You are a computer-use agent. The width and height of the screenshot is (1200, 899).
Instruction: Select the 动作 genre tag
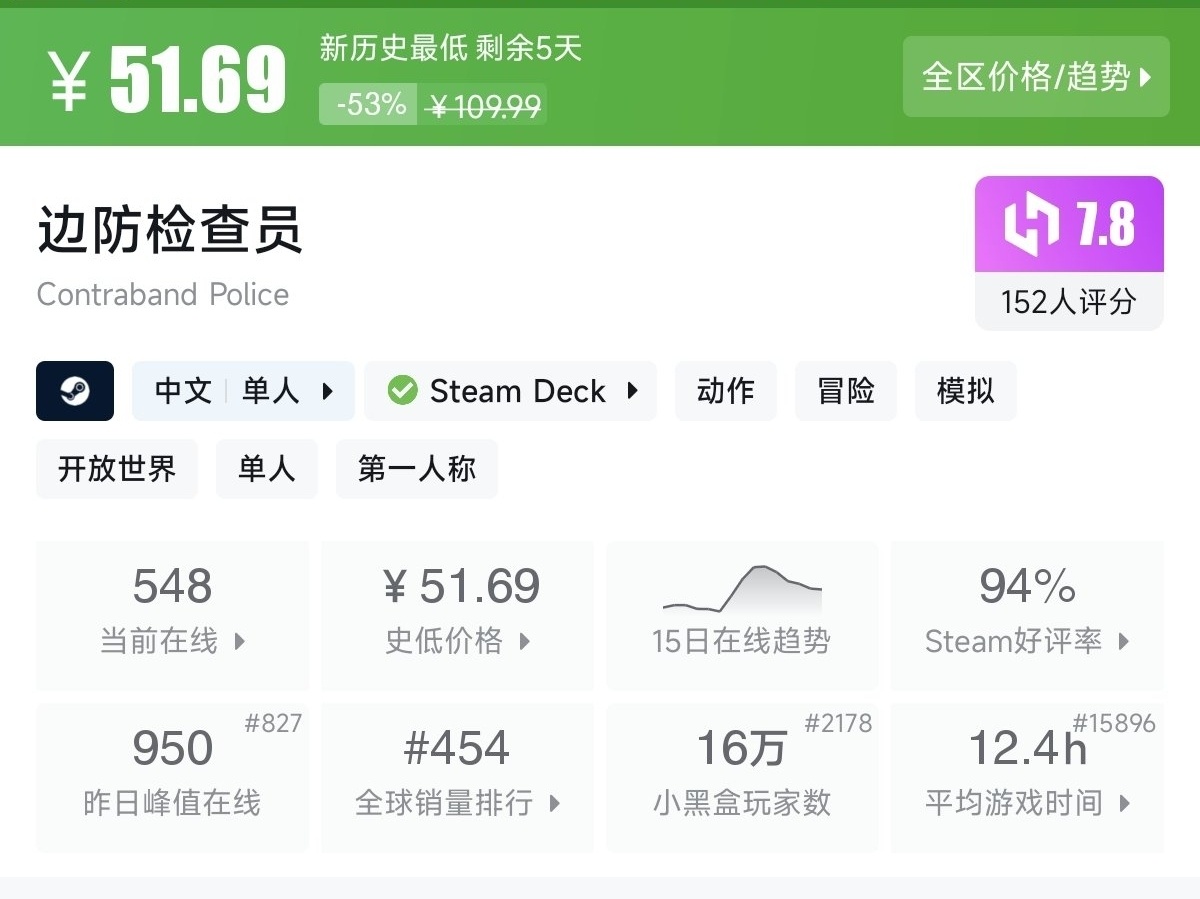pos(725,391)
